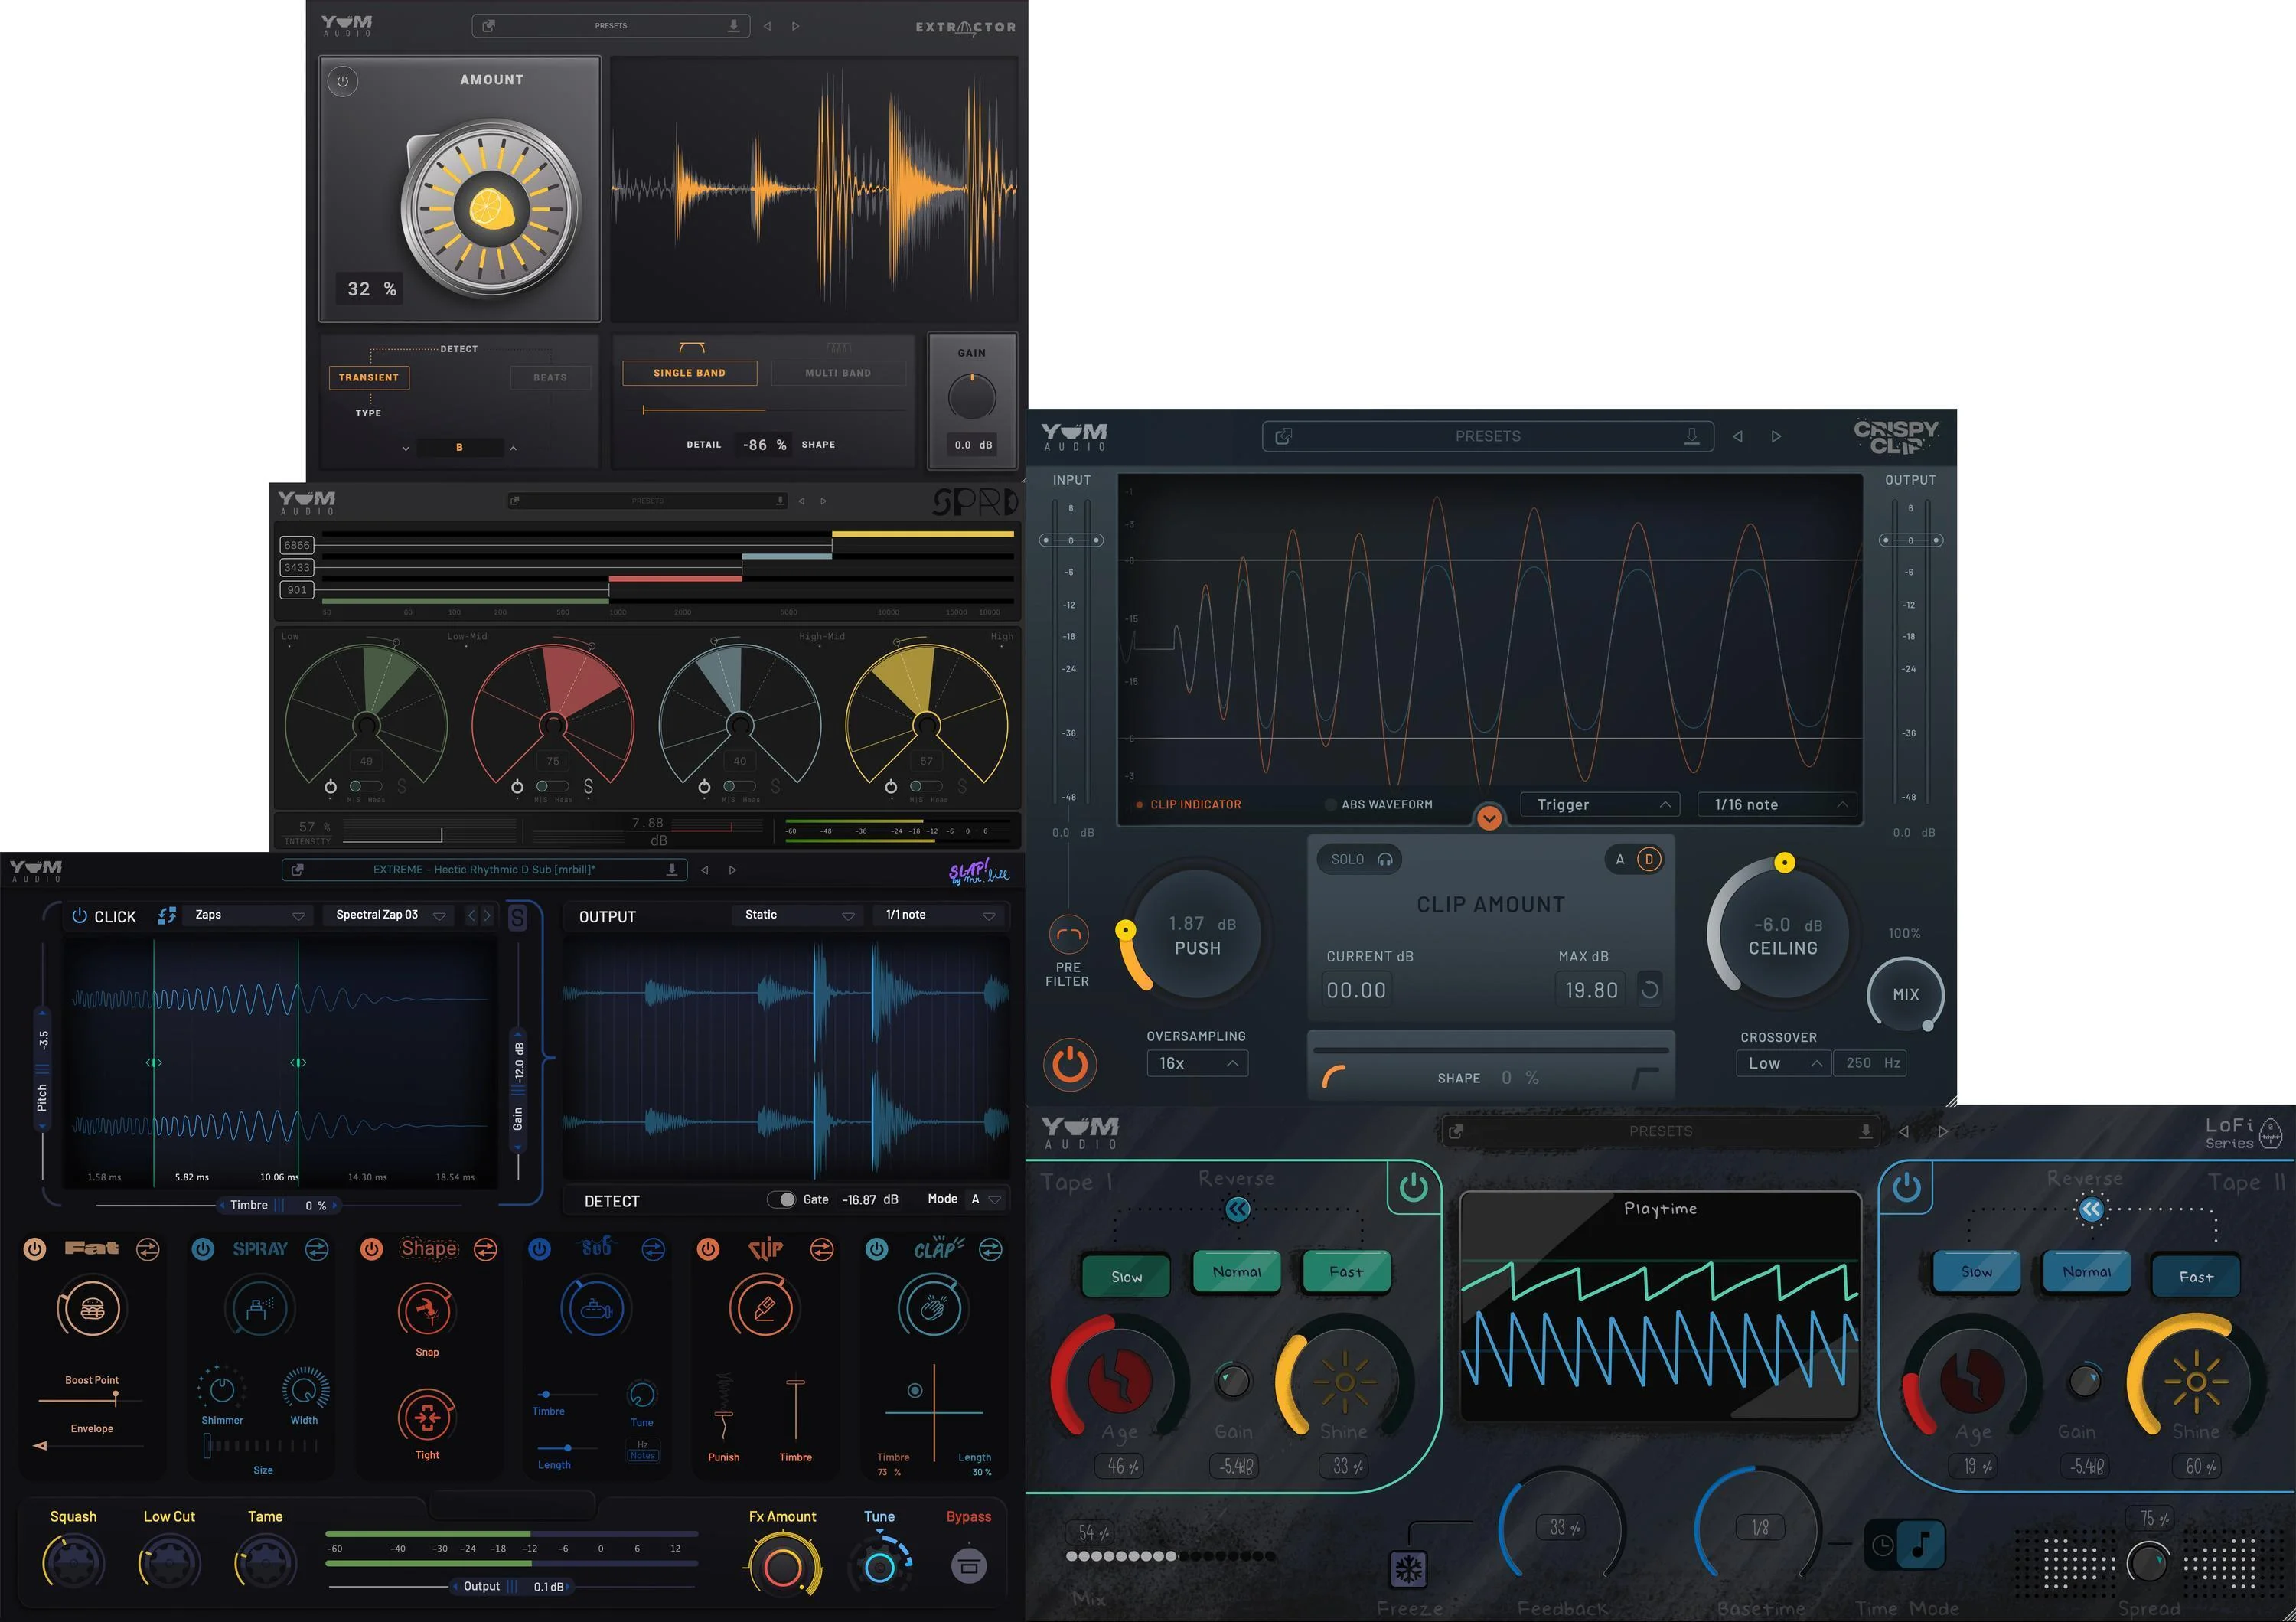Screen dimensions: 2296x1622
Task: Switch to SINGLE BAND in Extractor
Action: pos(690,373)
